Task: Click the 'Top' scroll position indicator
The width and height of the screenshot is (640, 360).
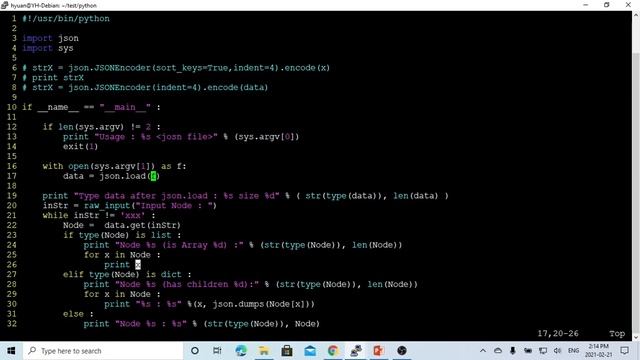Action: pos(617,333)
